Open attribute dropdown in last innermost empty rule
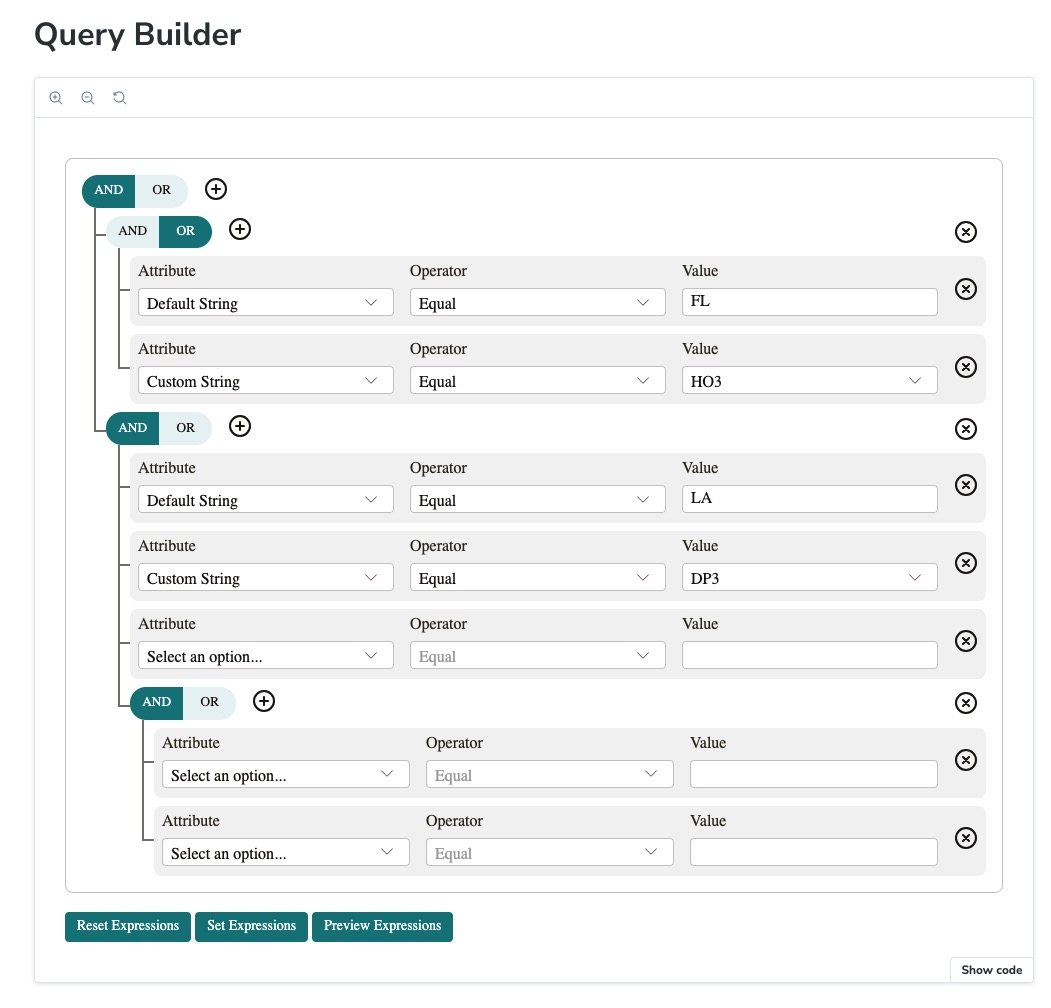The width and height of the screenshot is (1051, 1008). click(x=286, y=852)
